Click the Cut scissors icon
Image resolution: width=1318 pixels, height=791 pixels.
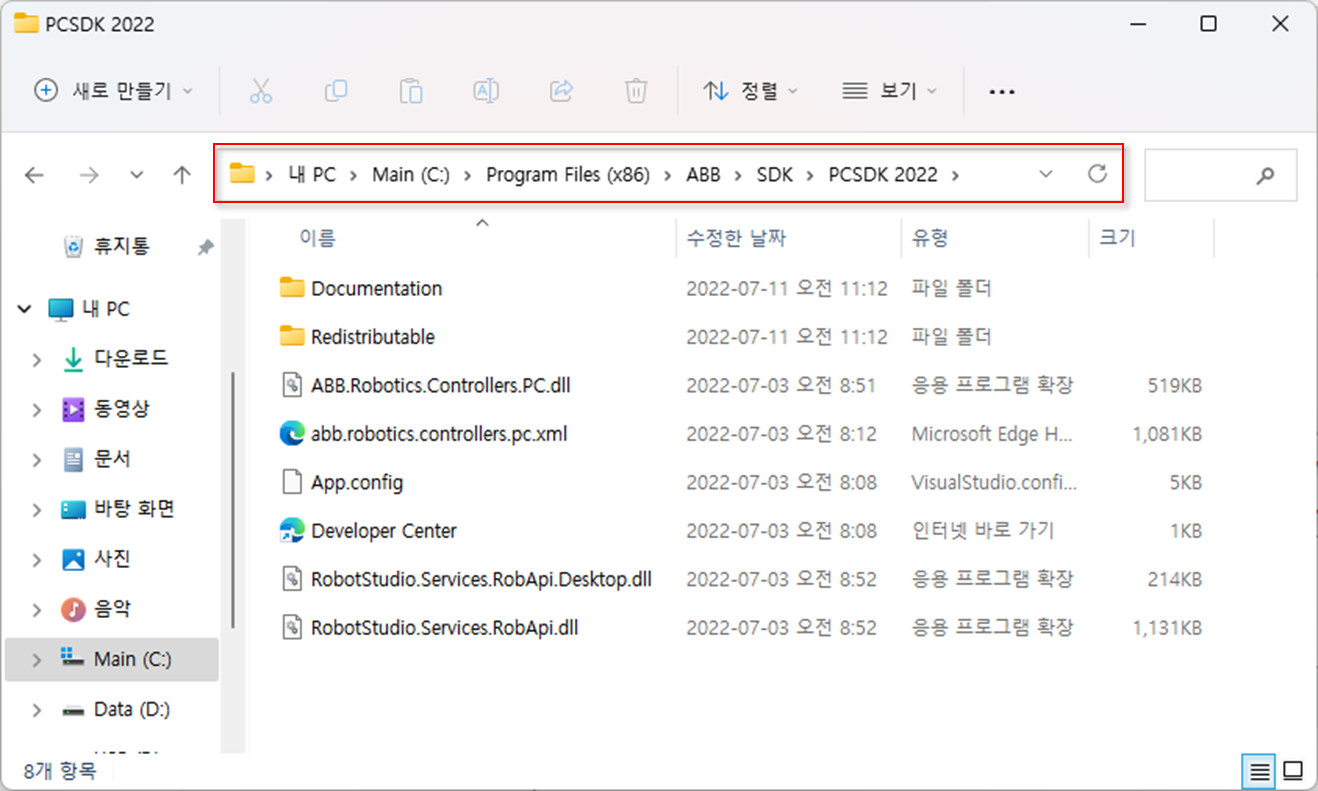pos(261,91)
